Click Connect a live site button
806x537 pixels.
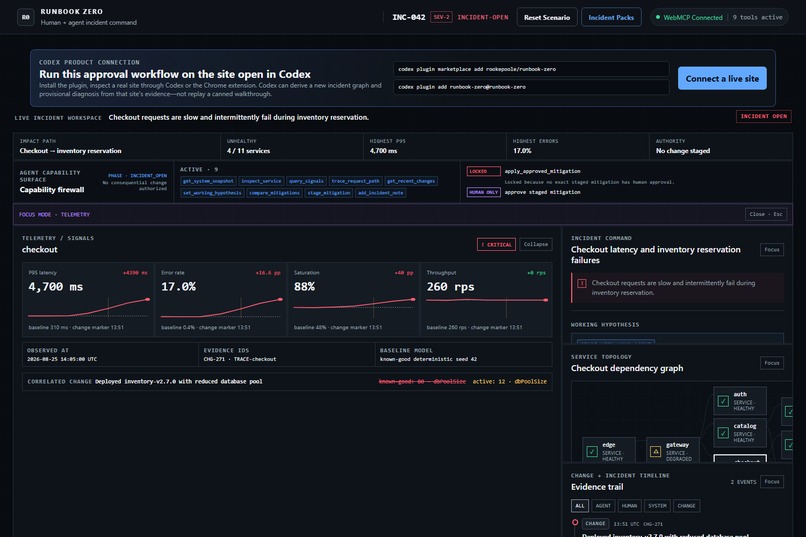click(x=722, y=78)
